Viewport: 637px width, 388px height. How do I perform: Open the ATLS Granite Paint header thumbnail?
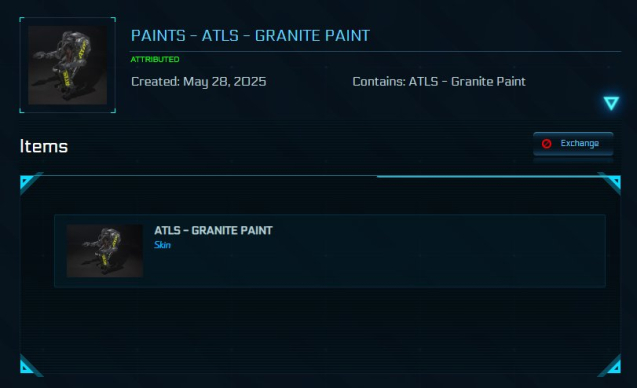tap(67, 65)
